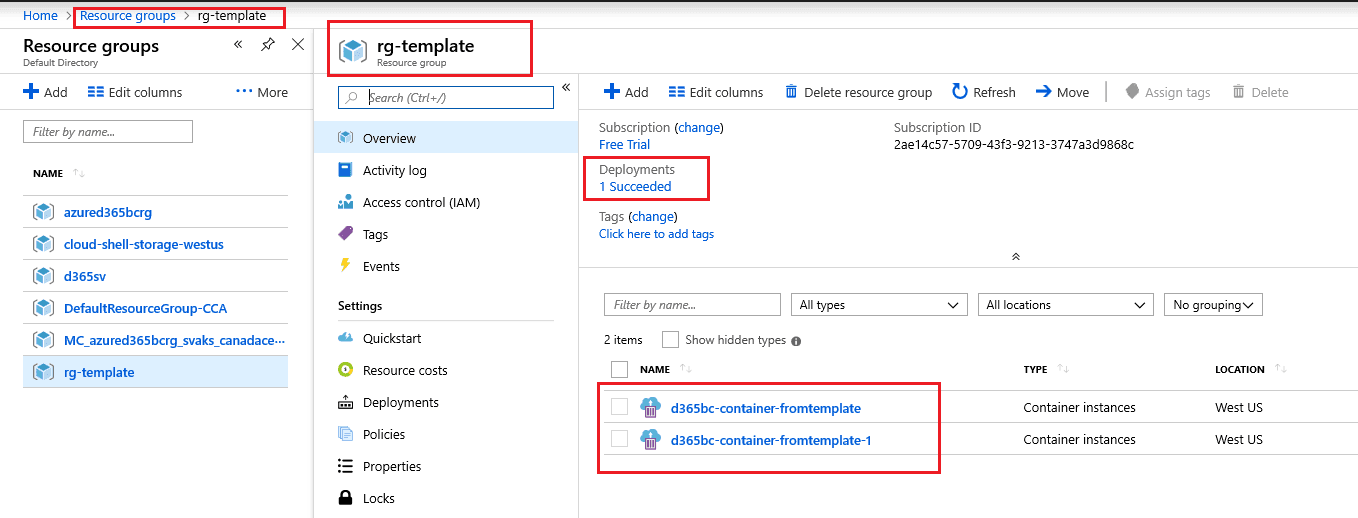Screen dimensions: 1358x518
Task: Check the d365bc-container-fromtemplate-1 row checkbox
Action: [x=619, y=439]
